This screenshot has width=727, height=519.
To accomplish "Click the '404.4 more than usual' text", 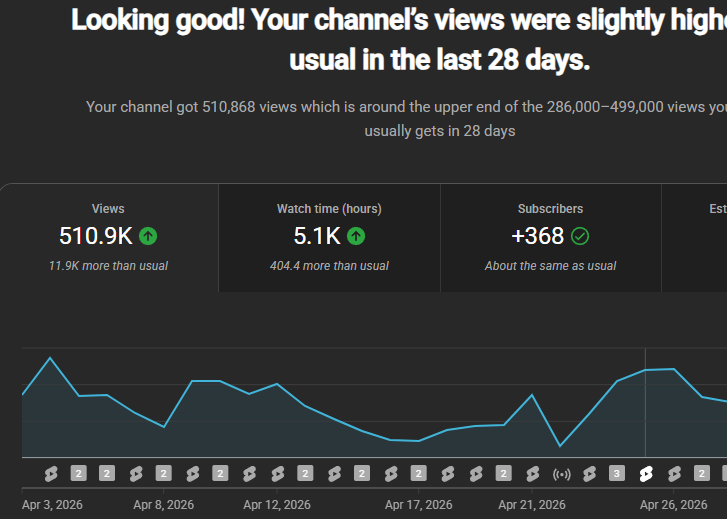I will [329, 266].
